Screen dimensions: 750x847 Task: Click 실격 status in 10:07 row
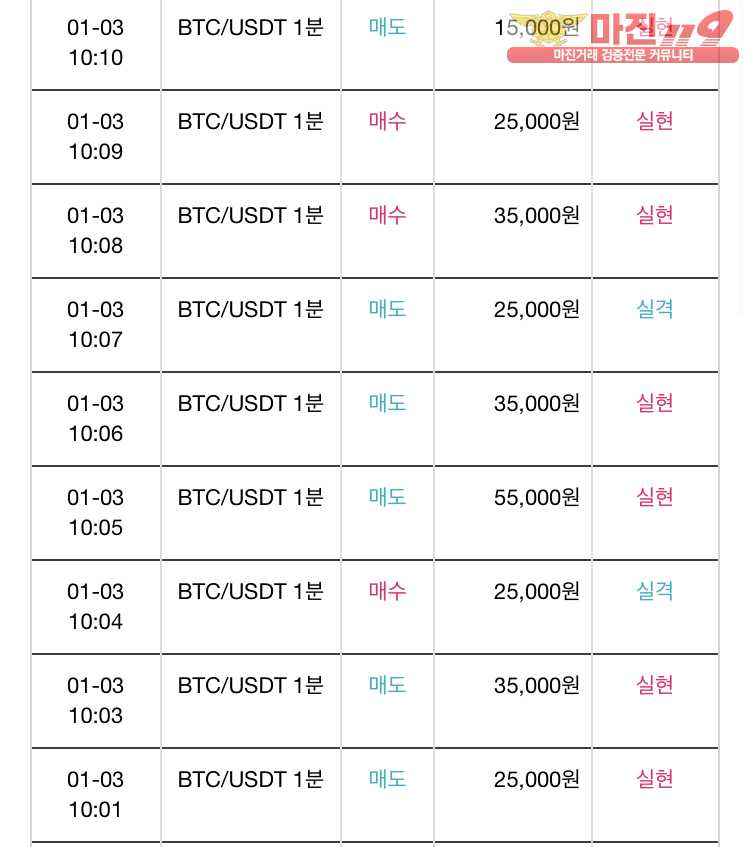click(x=655, y=309)
